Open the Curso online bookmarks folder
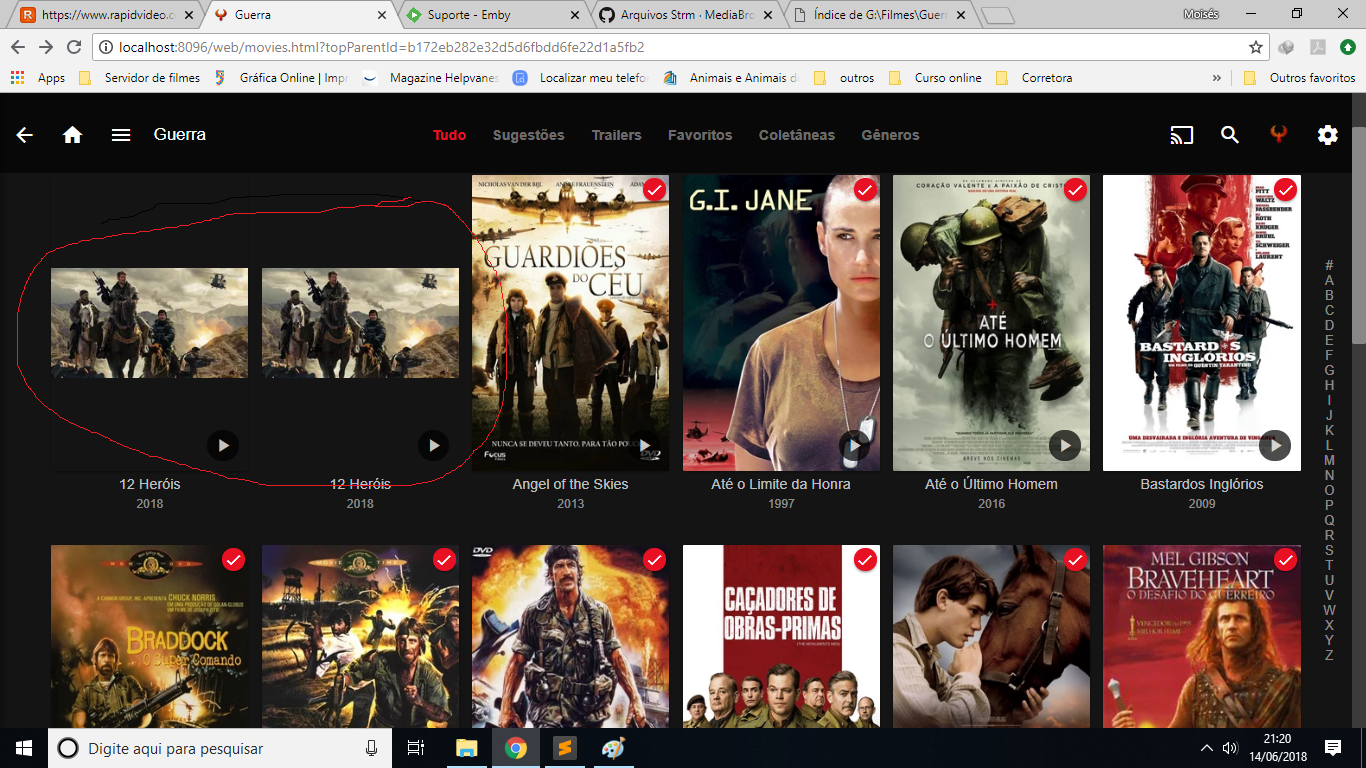 (936, 78)
